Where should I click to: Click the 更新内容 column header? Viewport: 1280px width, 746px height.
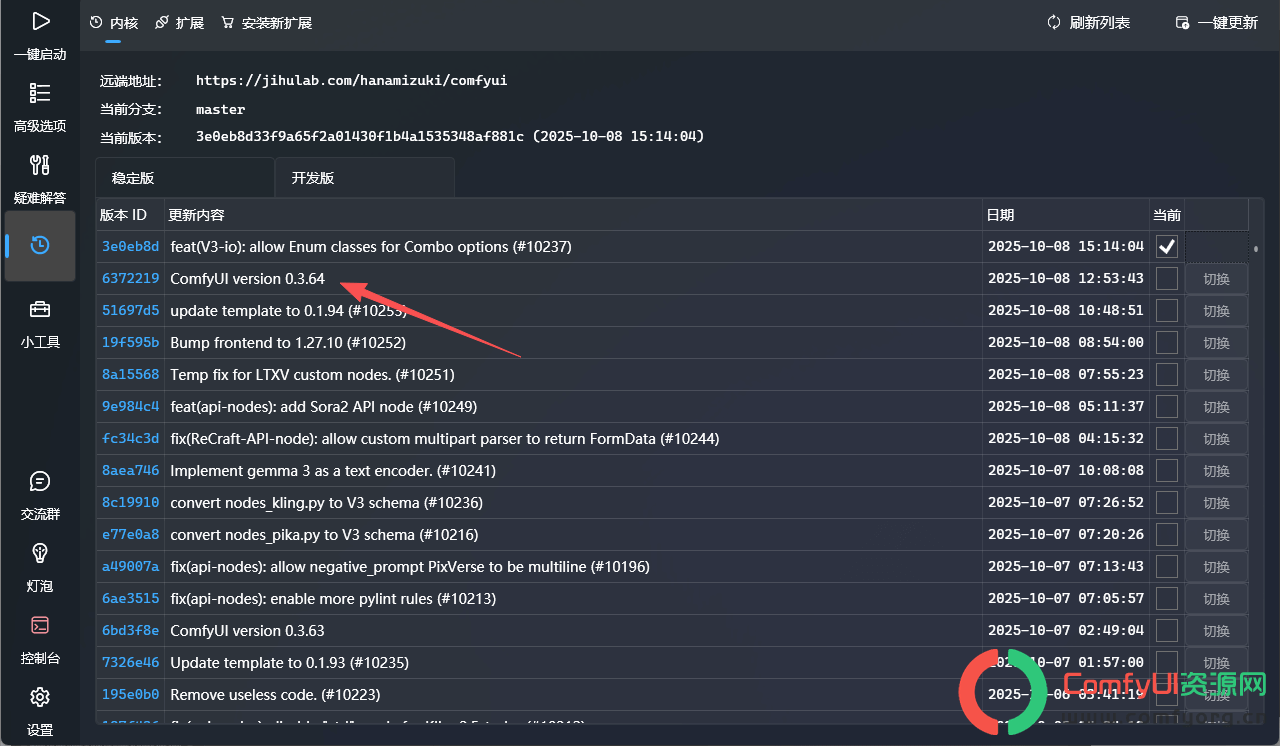pyautogui.click(x=574, y=215)
